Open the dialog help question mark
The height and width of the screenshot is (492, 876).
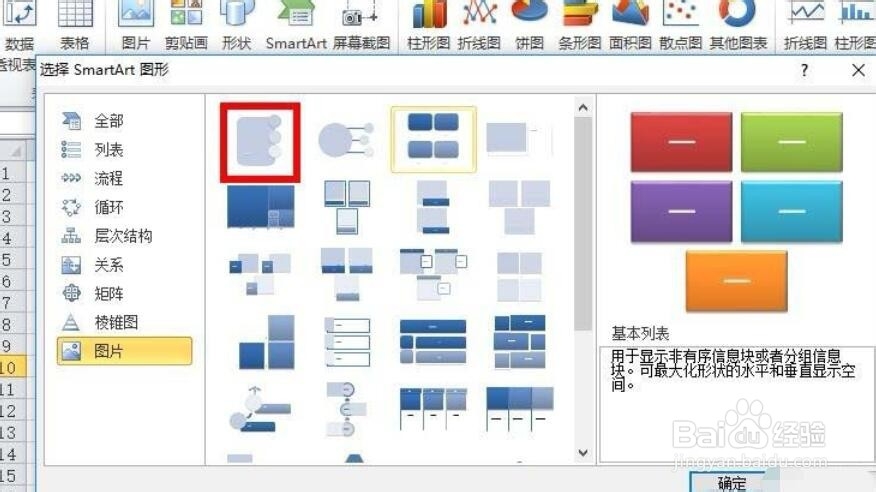(x=804, y=70)
